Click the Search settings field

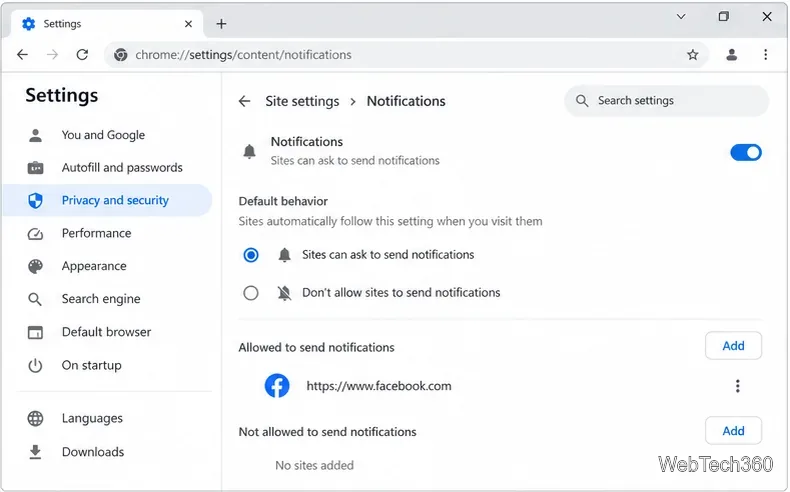[667, 101]
